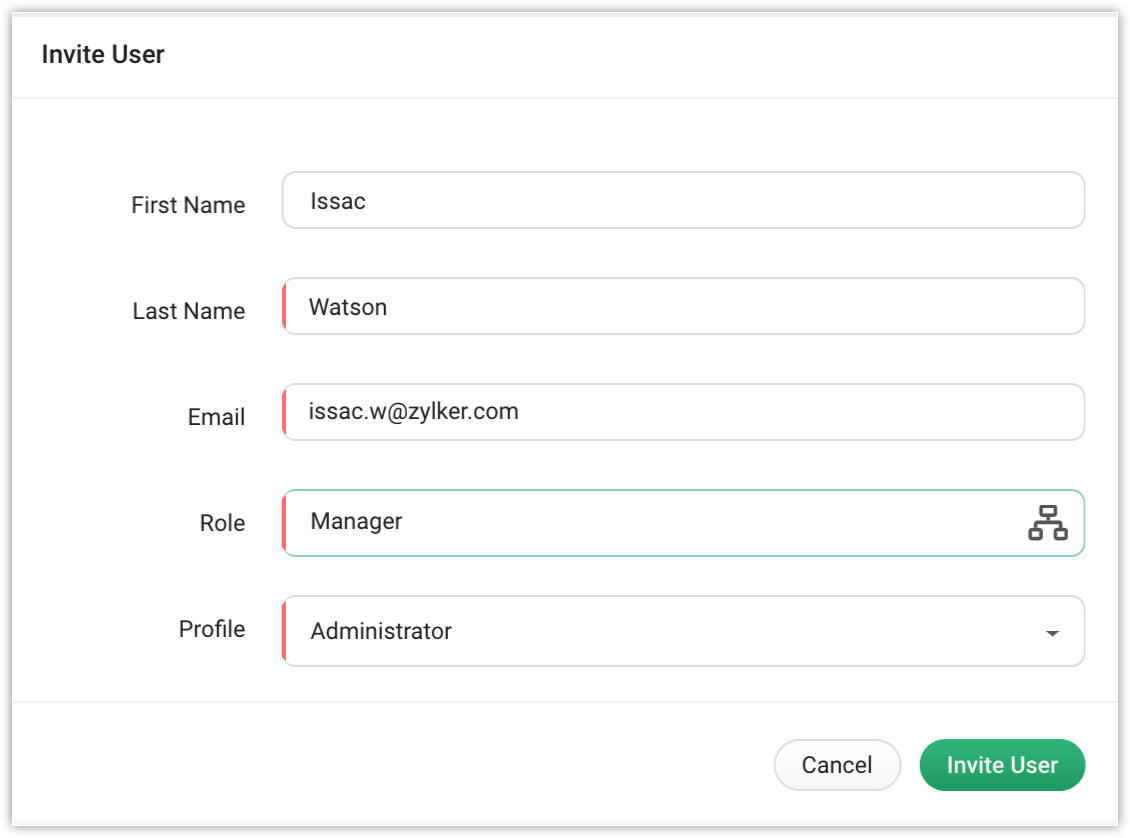Click red required marker on Role field
Screen dimensions: 1130x838
[285, 522]
